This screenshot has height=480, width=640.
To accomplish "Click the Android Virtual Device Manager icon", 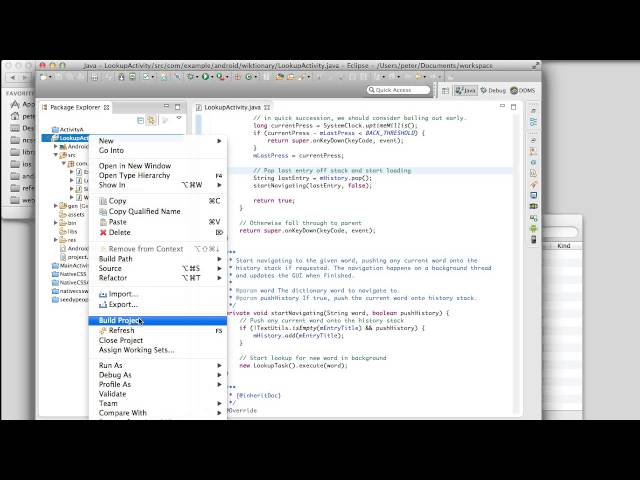I will [132, 77].
